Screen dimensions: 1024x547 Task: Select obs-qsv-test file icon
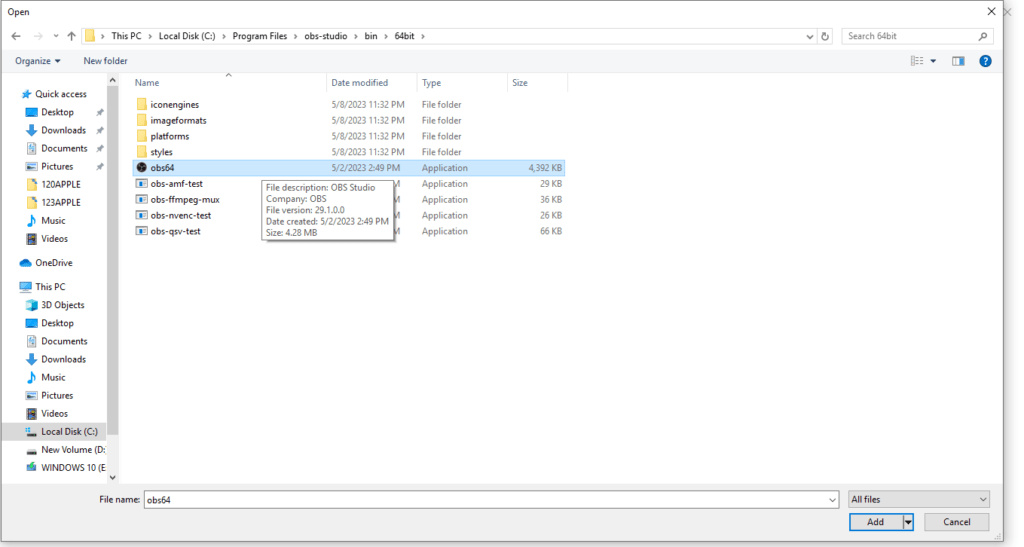point(142,231)
